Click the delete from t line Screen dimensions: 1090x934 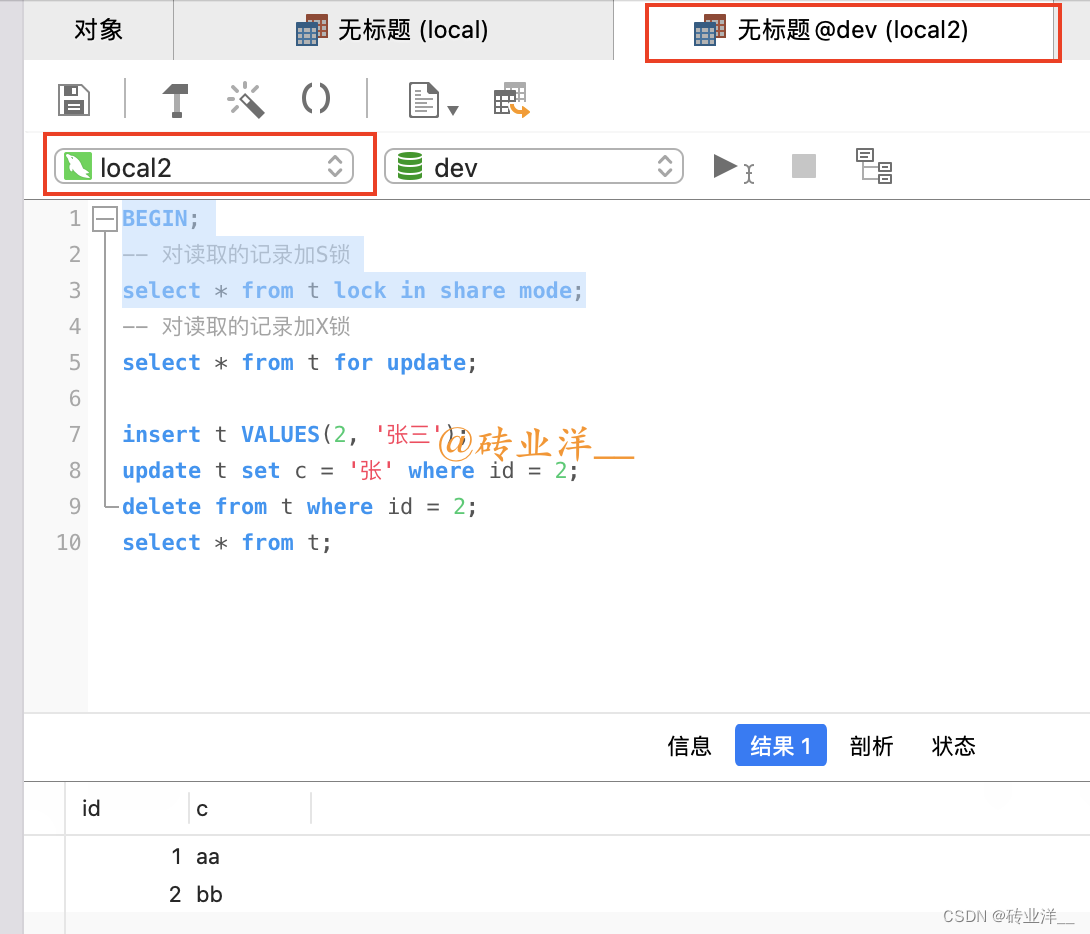300,507
